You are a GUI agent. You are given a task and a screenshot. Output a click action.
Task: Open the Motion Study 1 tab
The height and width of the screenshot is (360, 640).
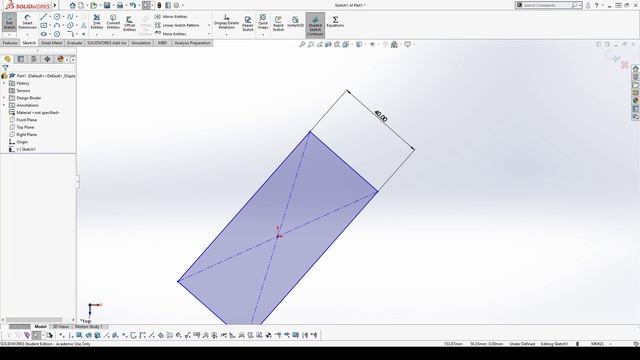coord(89,327)
